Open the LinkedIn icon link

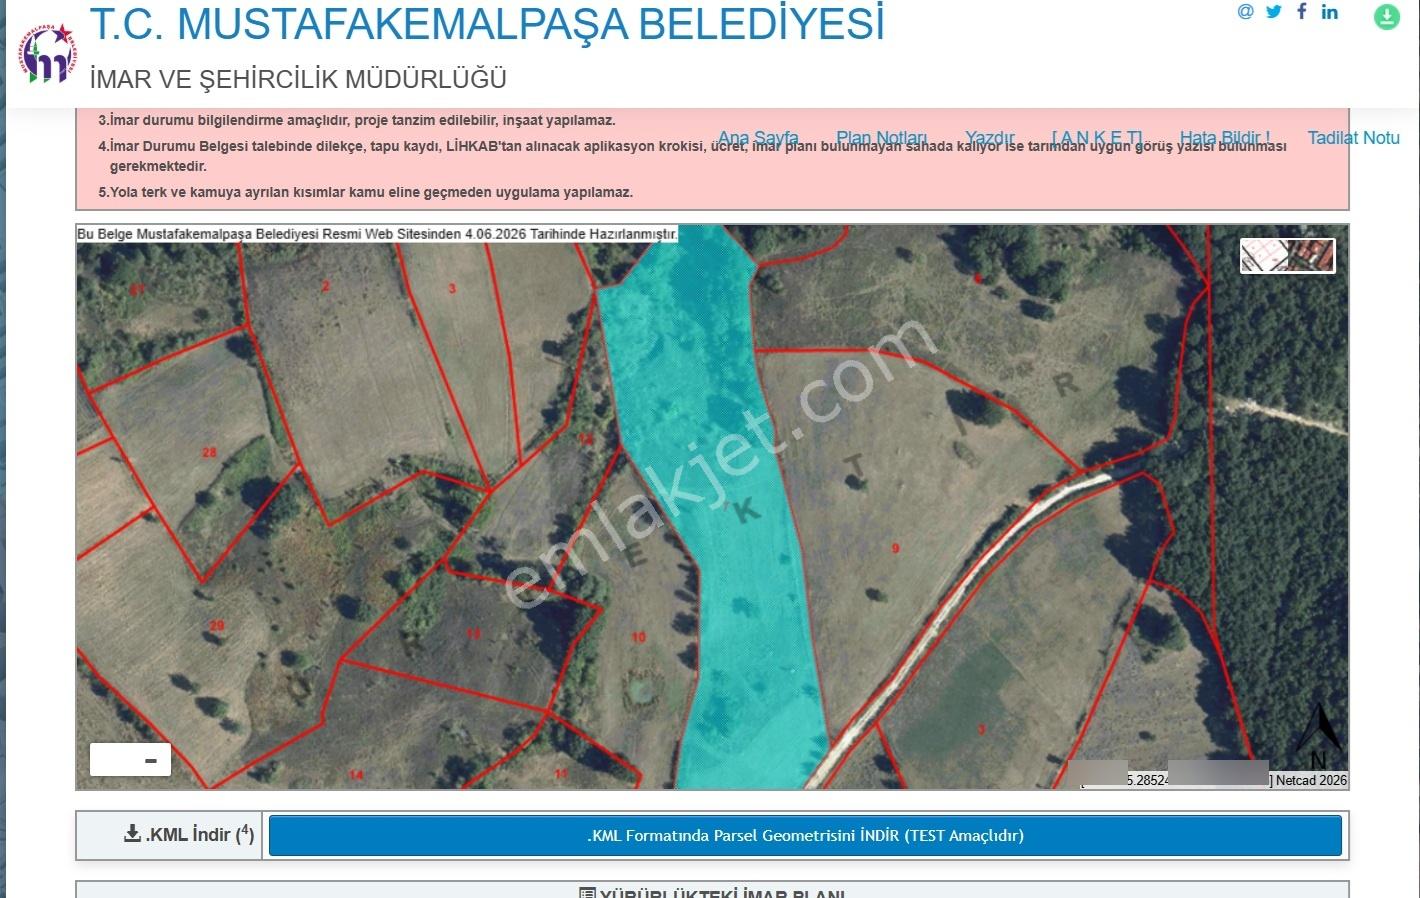1329,12
